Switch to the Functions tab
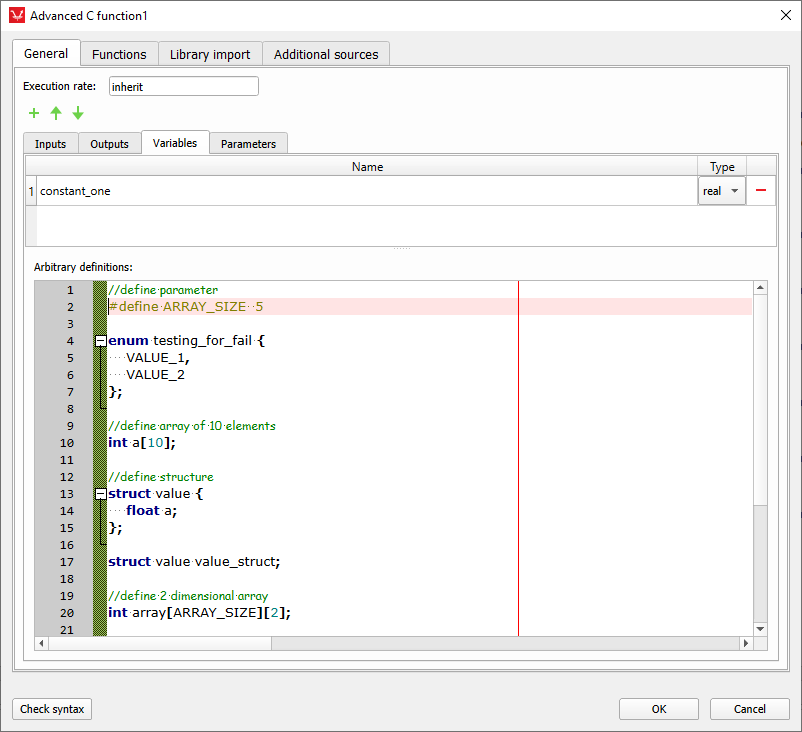 coord(119,54)
